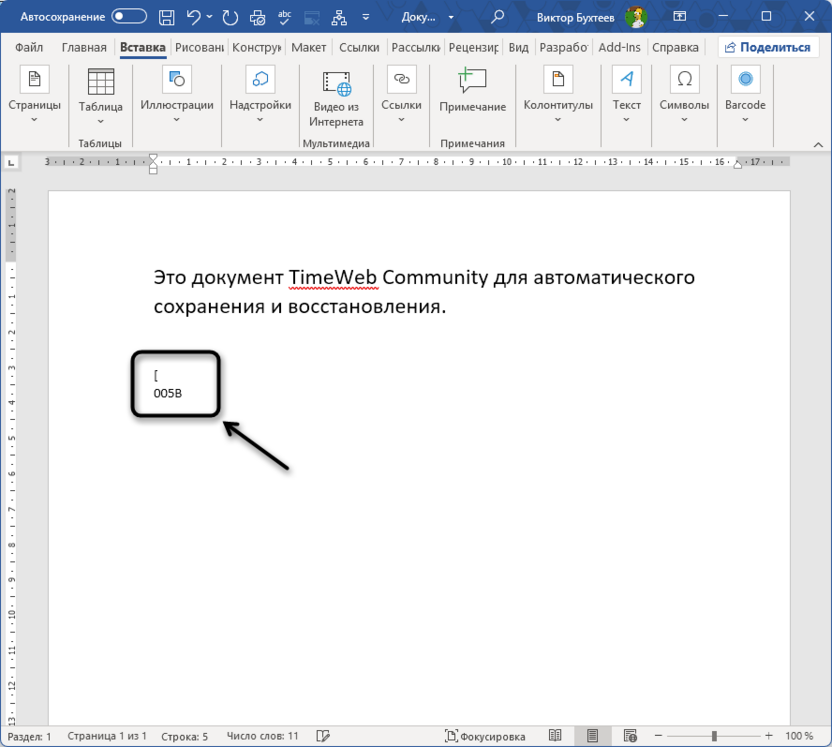Open the Символы omega icon

684,79
